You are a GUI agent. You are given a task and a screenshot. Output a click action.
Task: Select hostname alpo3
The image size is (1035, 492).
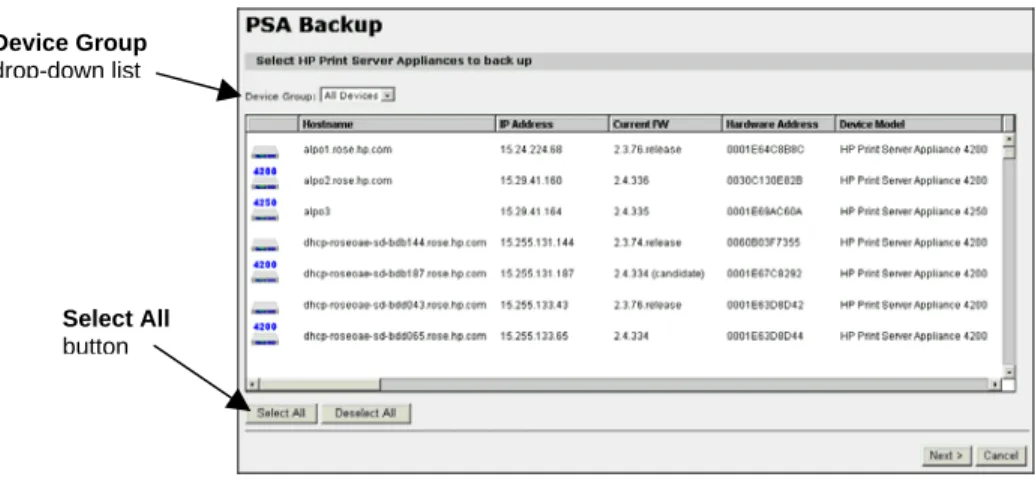316,212
